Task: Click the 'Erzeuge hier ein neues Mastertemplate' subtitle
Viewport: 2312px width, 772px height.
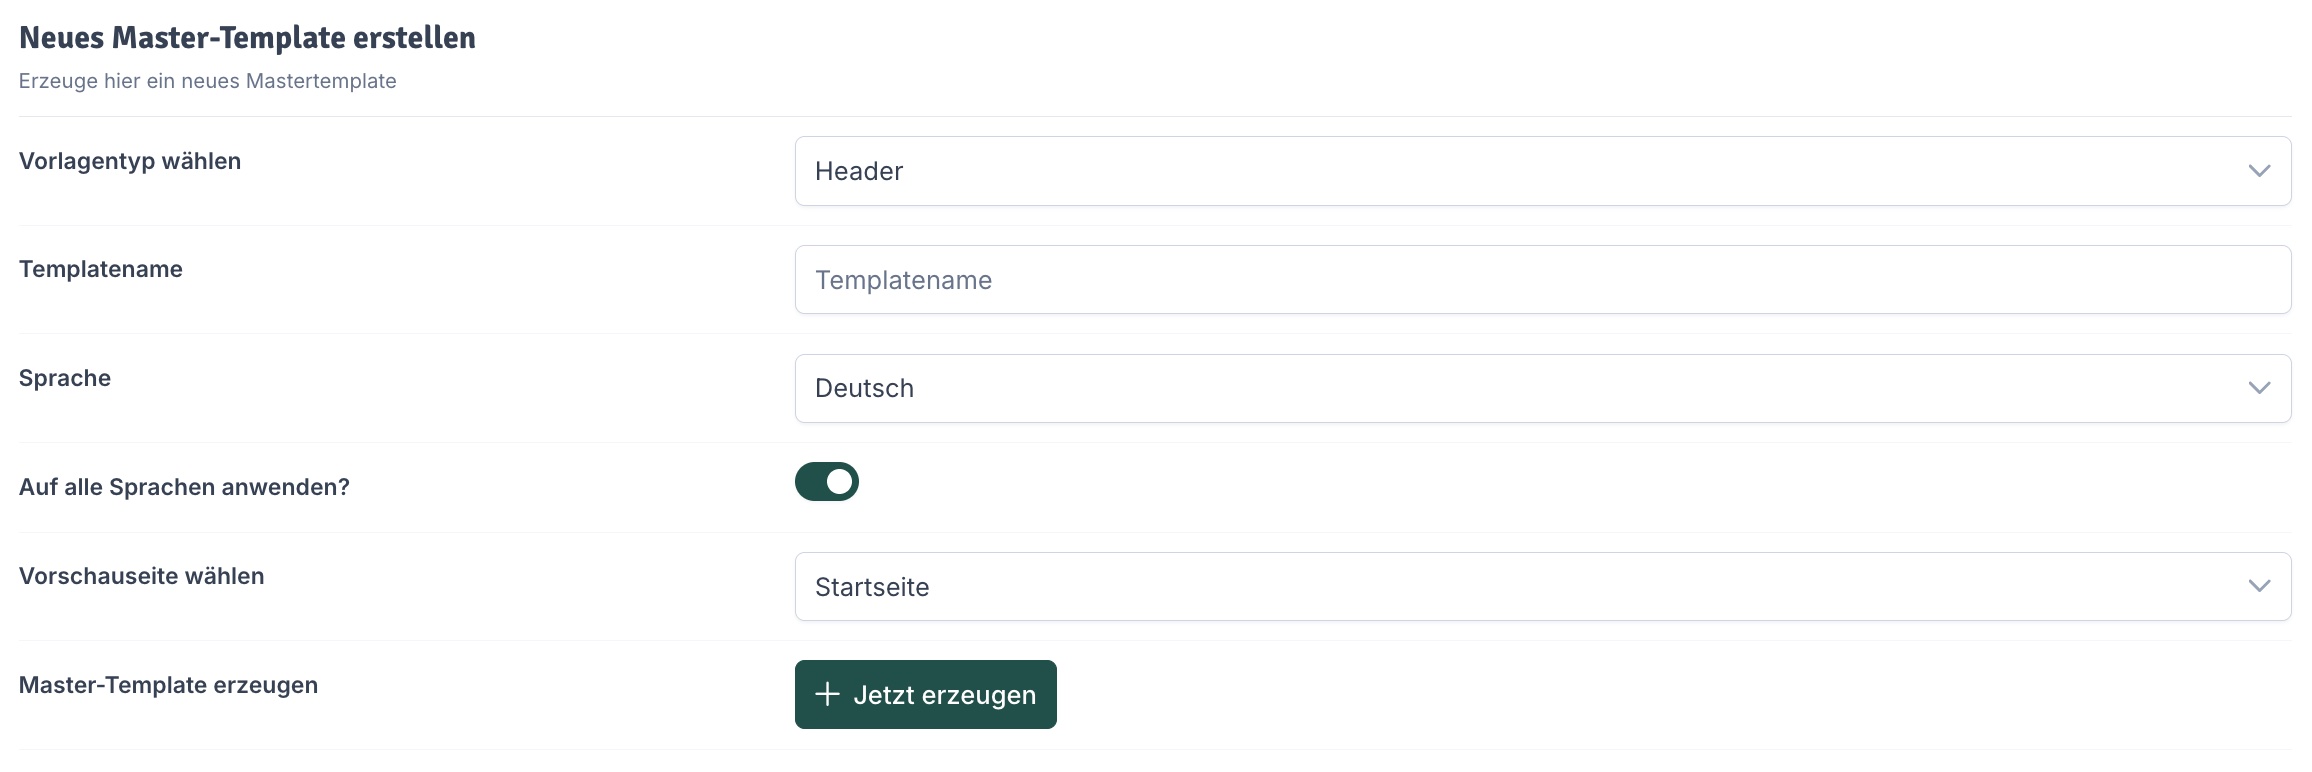Action: pos(208,81)
